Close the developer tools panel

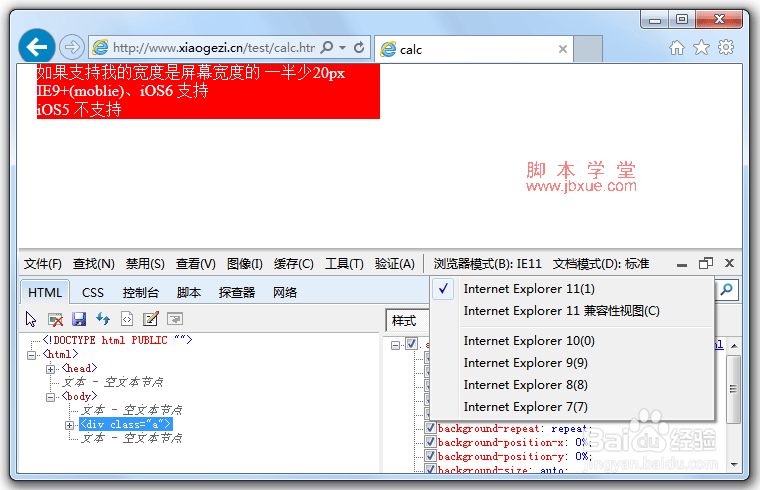tap(729, 263)
